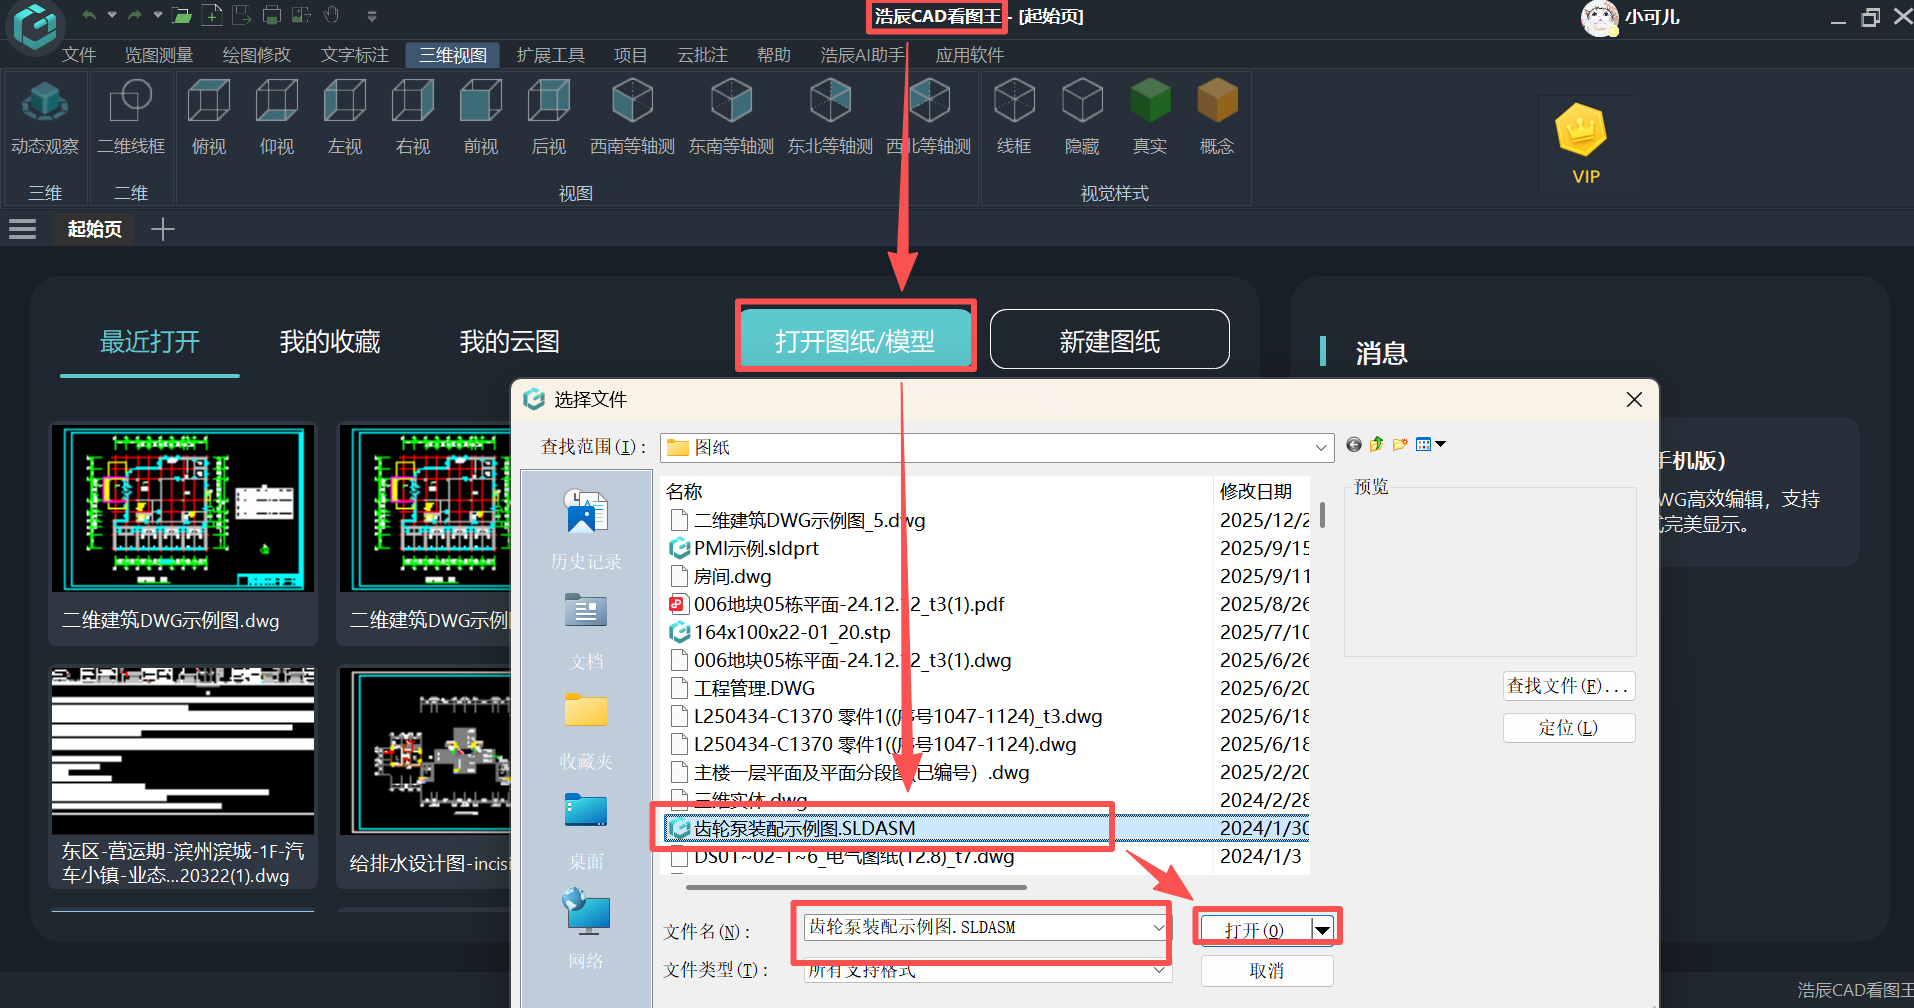Click the VIP crown icon
The height and width of the screenshot is (1008, 1914).
click(x=1582, y=130)
